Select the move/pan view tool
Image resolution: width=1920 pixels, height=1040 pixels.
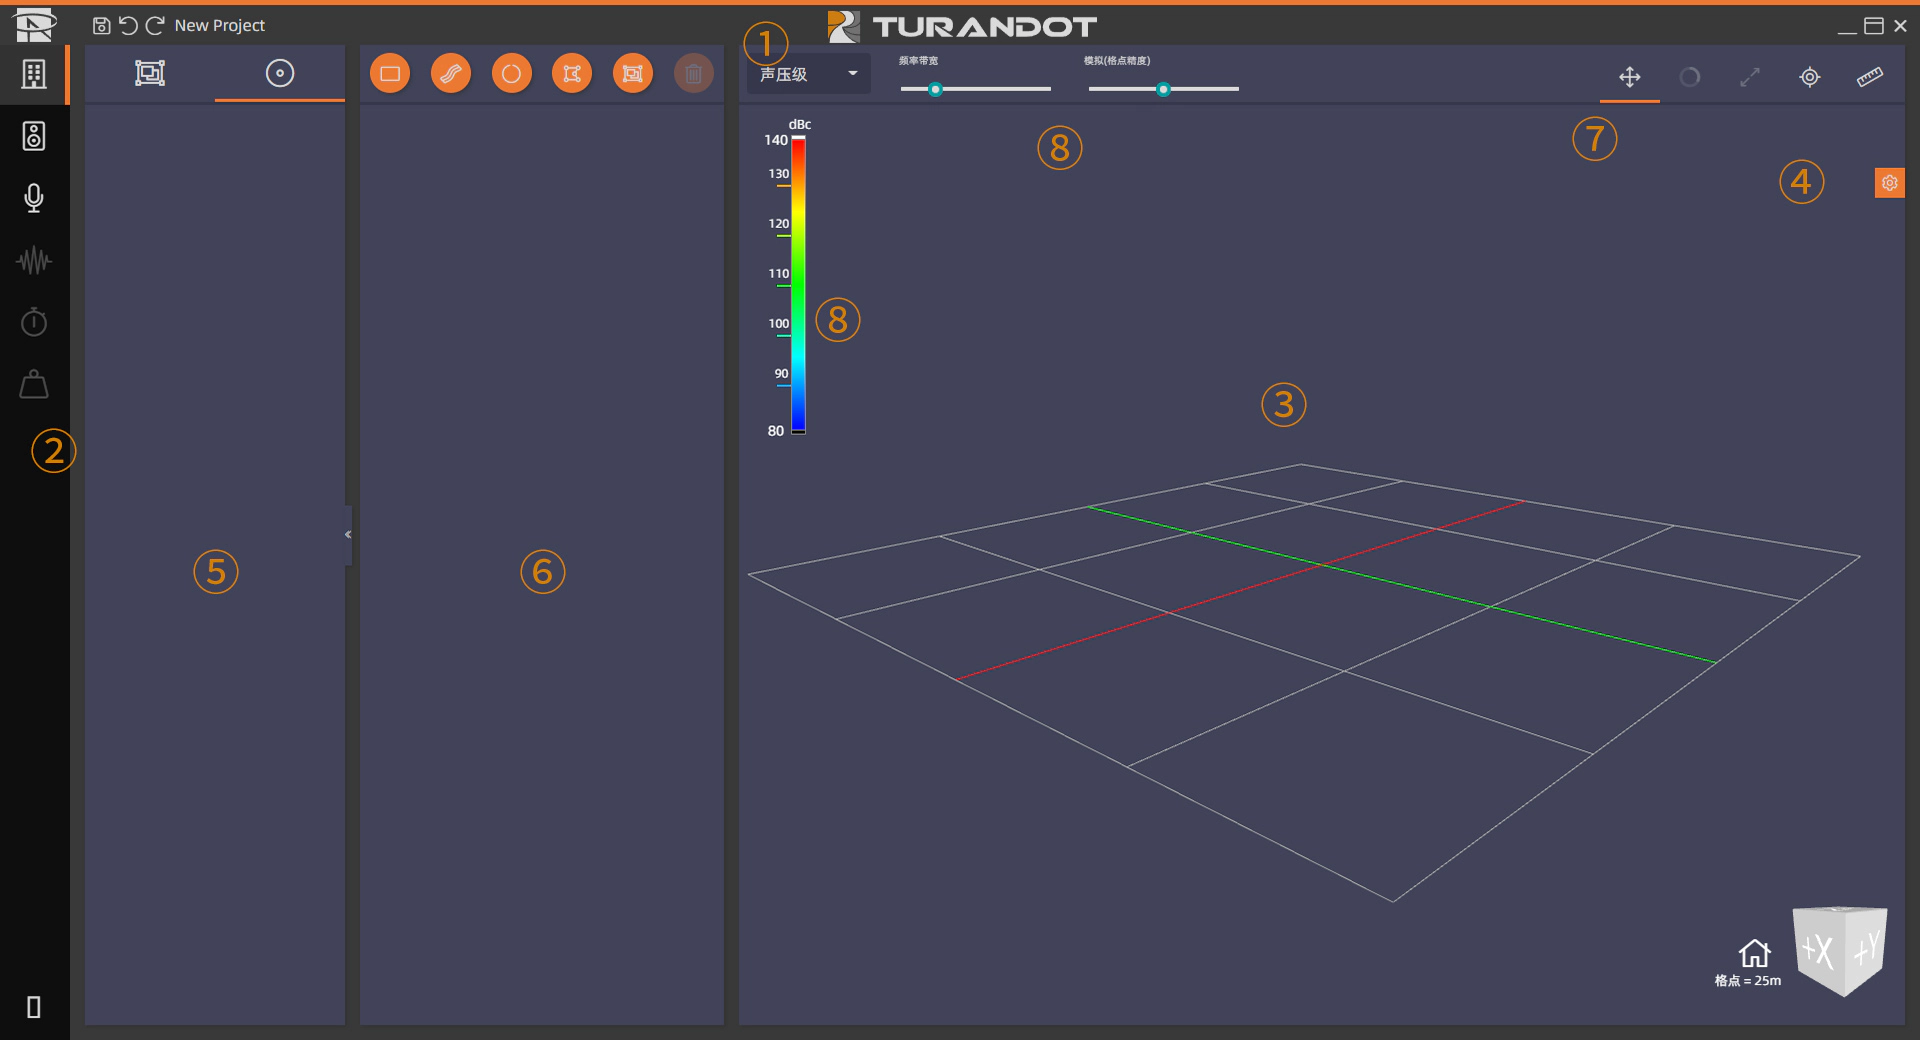(1629, 77)
